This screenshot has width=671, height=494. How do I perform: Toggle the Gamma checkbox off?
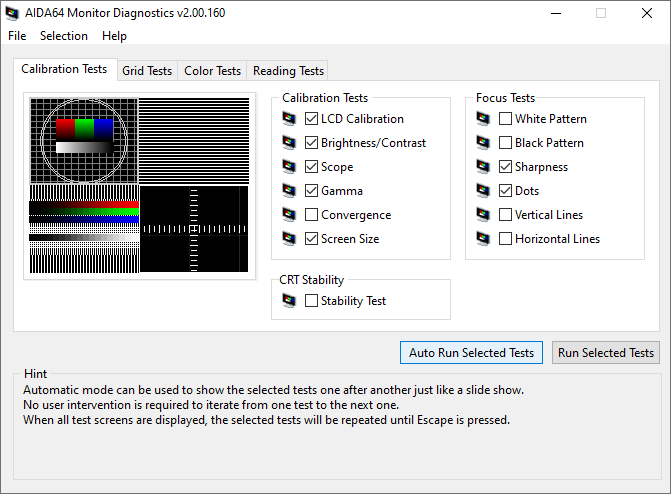tap(311, 190)
